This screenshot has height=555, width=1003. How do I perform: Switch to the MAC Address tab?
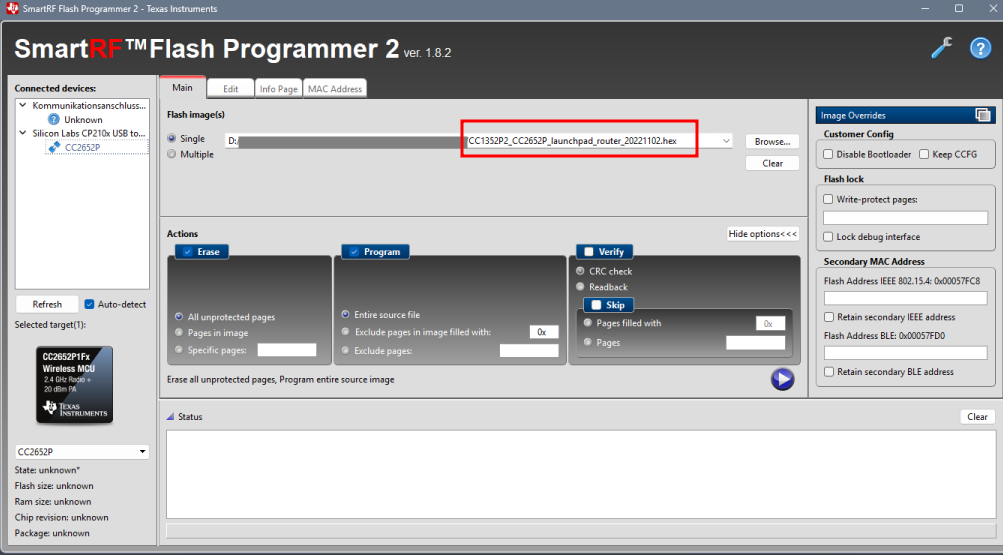[335, 89]
